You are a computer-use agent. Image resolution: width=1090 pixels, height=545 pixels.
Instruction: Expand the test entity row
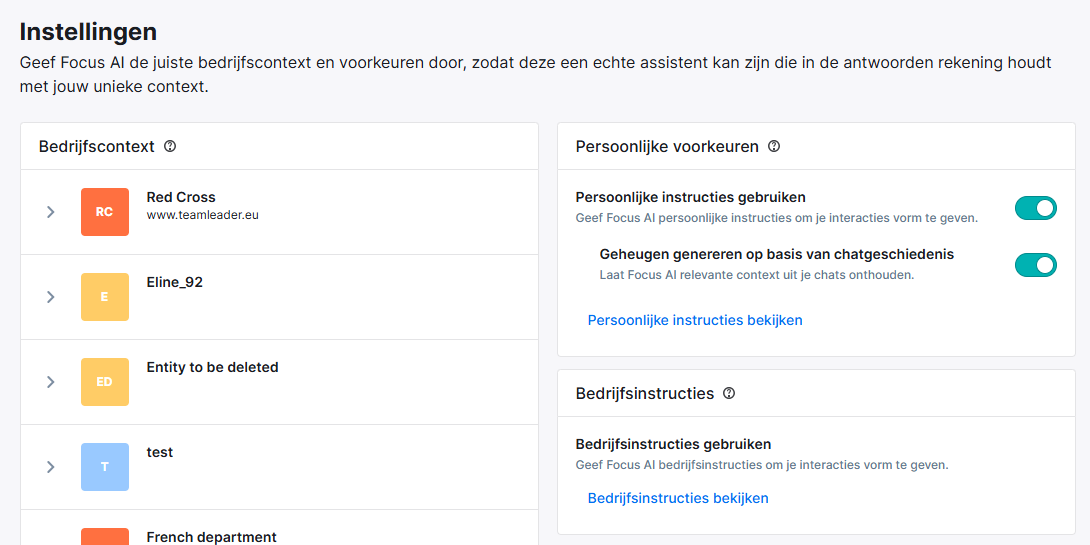coord(51,466)
